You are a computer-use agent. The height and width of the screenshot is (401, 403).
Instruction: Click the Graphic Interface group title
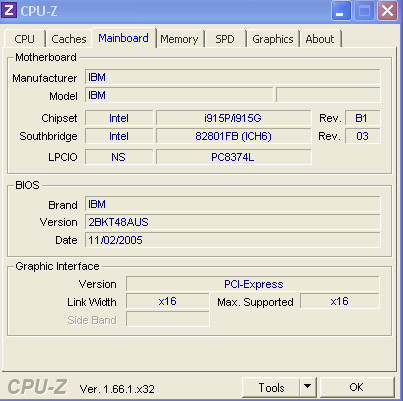click(x=57, y=266)
